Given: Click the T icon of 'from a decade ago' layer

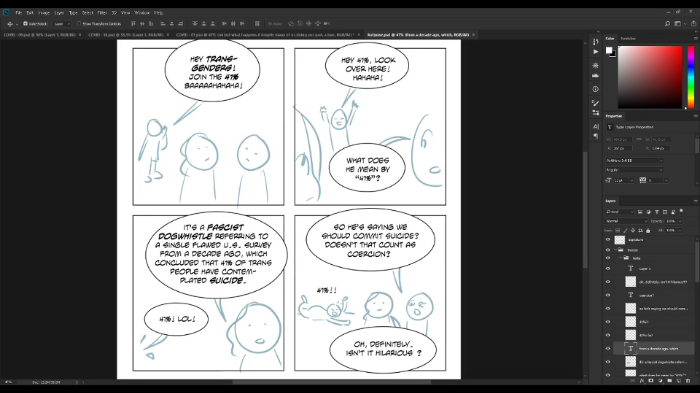Looking at the screenshot, I should tap(630, 348).
